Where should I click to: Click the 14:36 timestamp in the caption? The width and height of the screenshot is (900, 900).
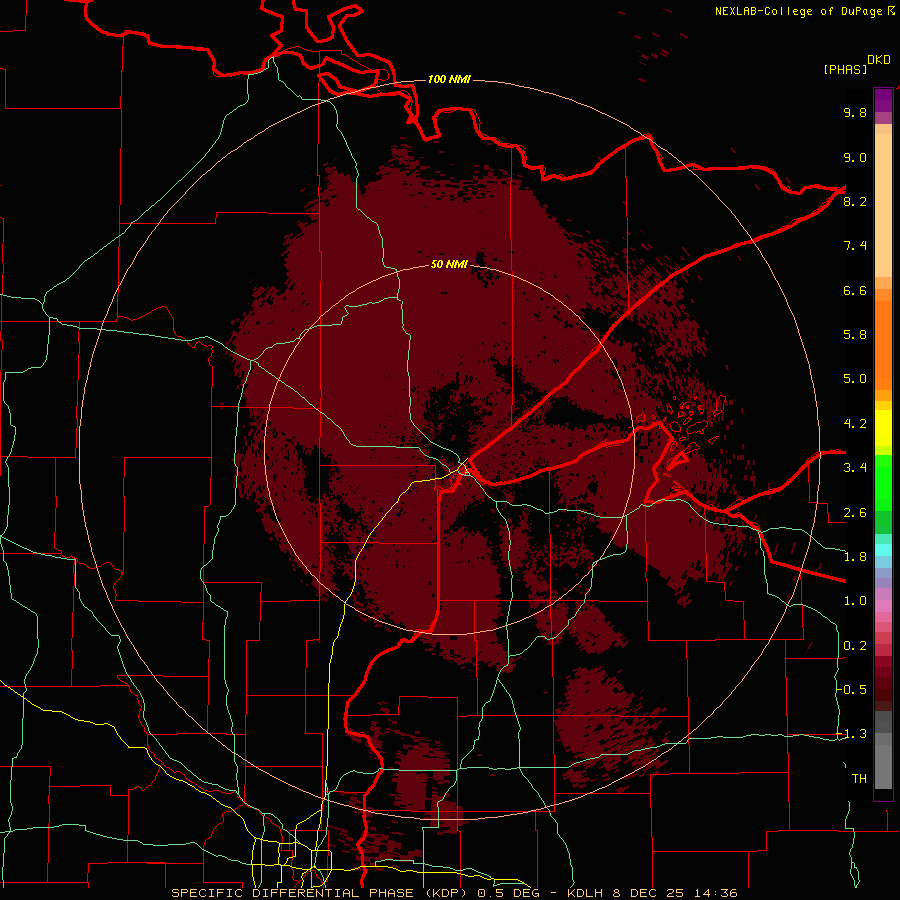(x=715, y=893)
